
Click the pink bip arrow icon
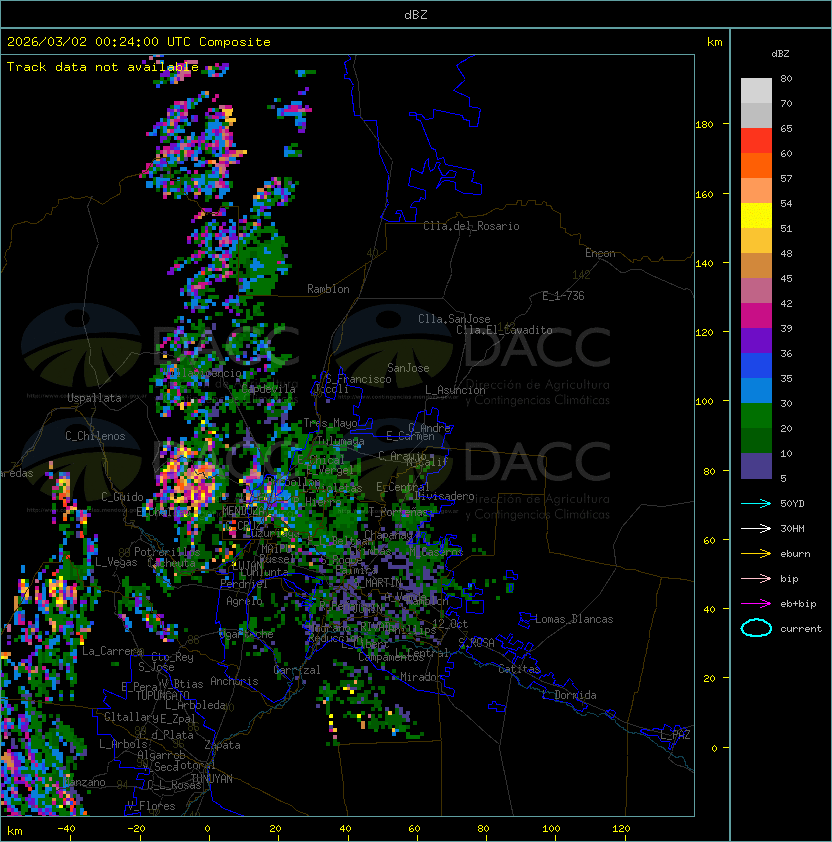[x=756, y=578]
